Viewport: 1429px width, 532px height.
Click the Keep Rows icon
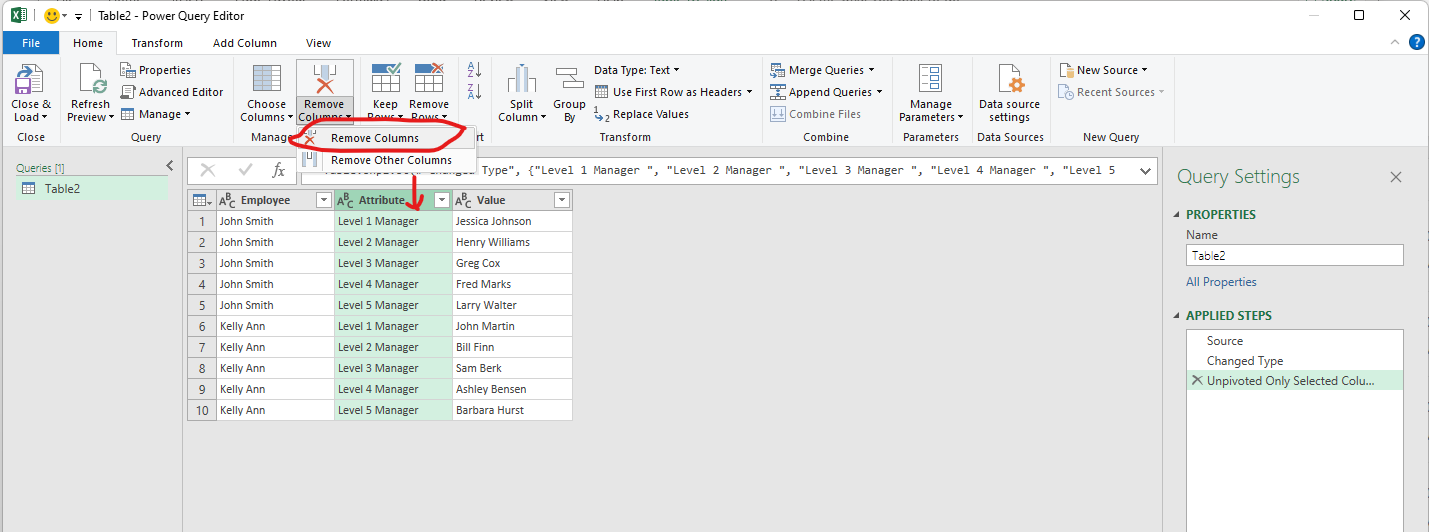coord(385,80)
